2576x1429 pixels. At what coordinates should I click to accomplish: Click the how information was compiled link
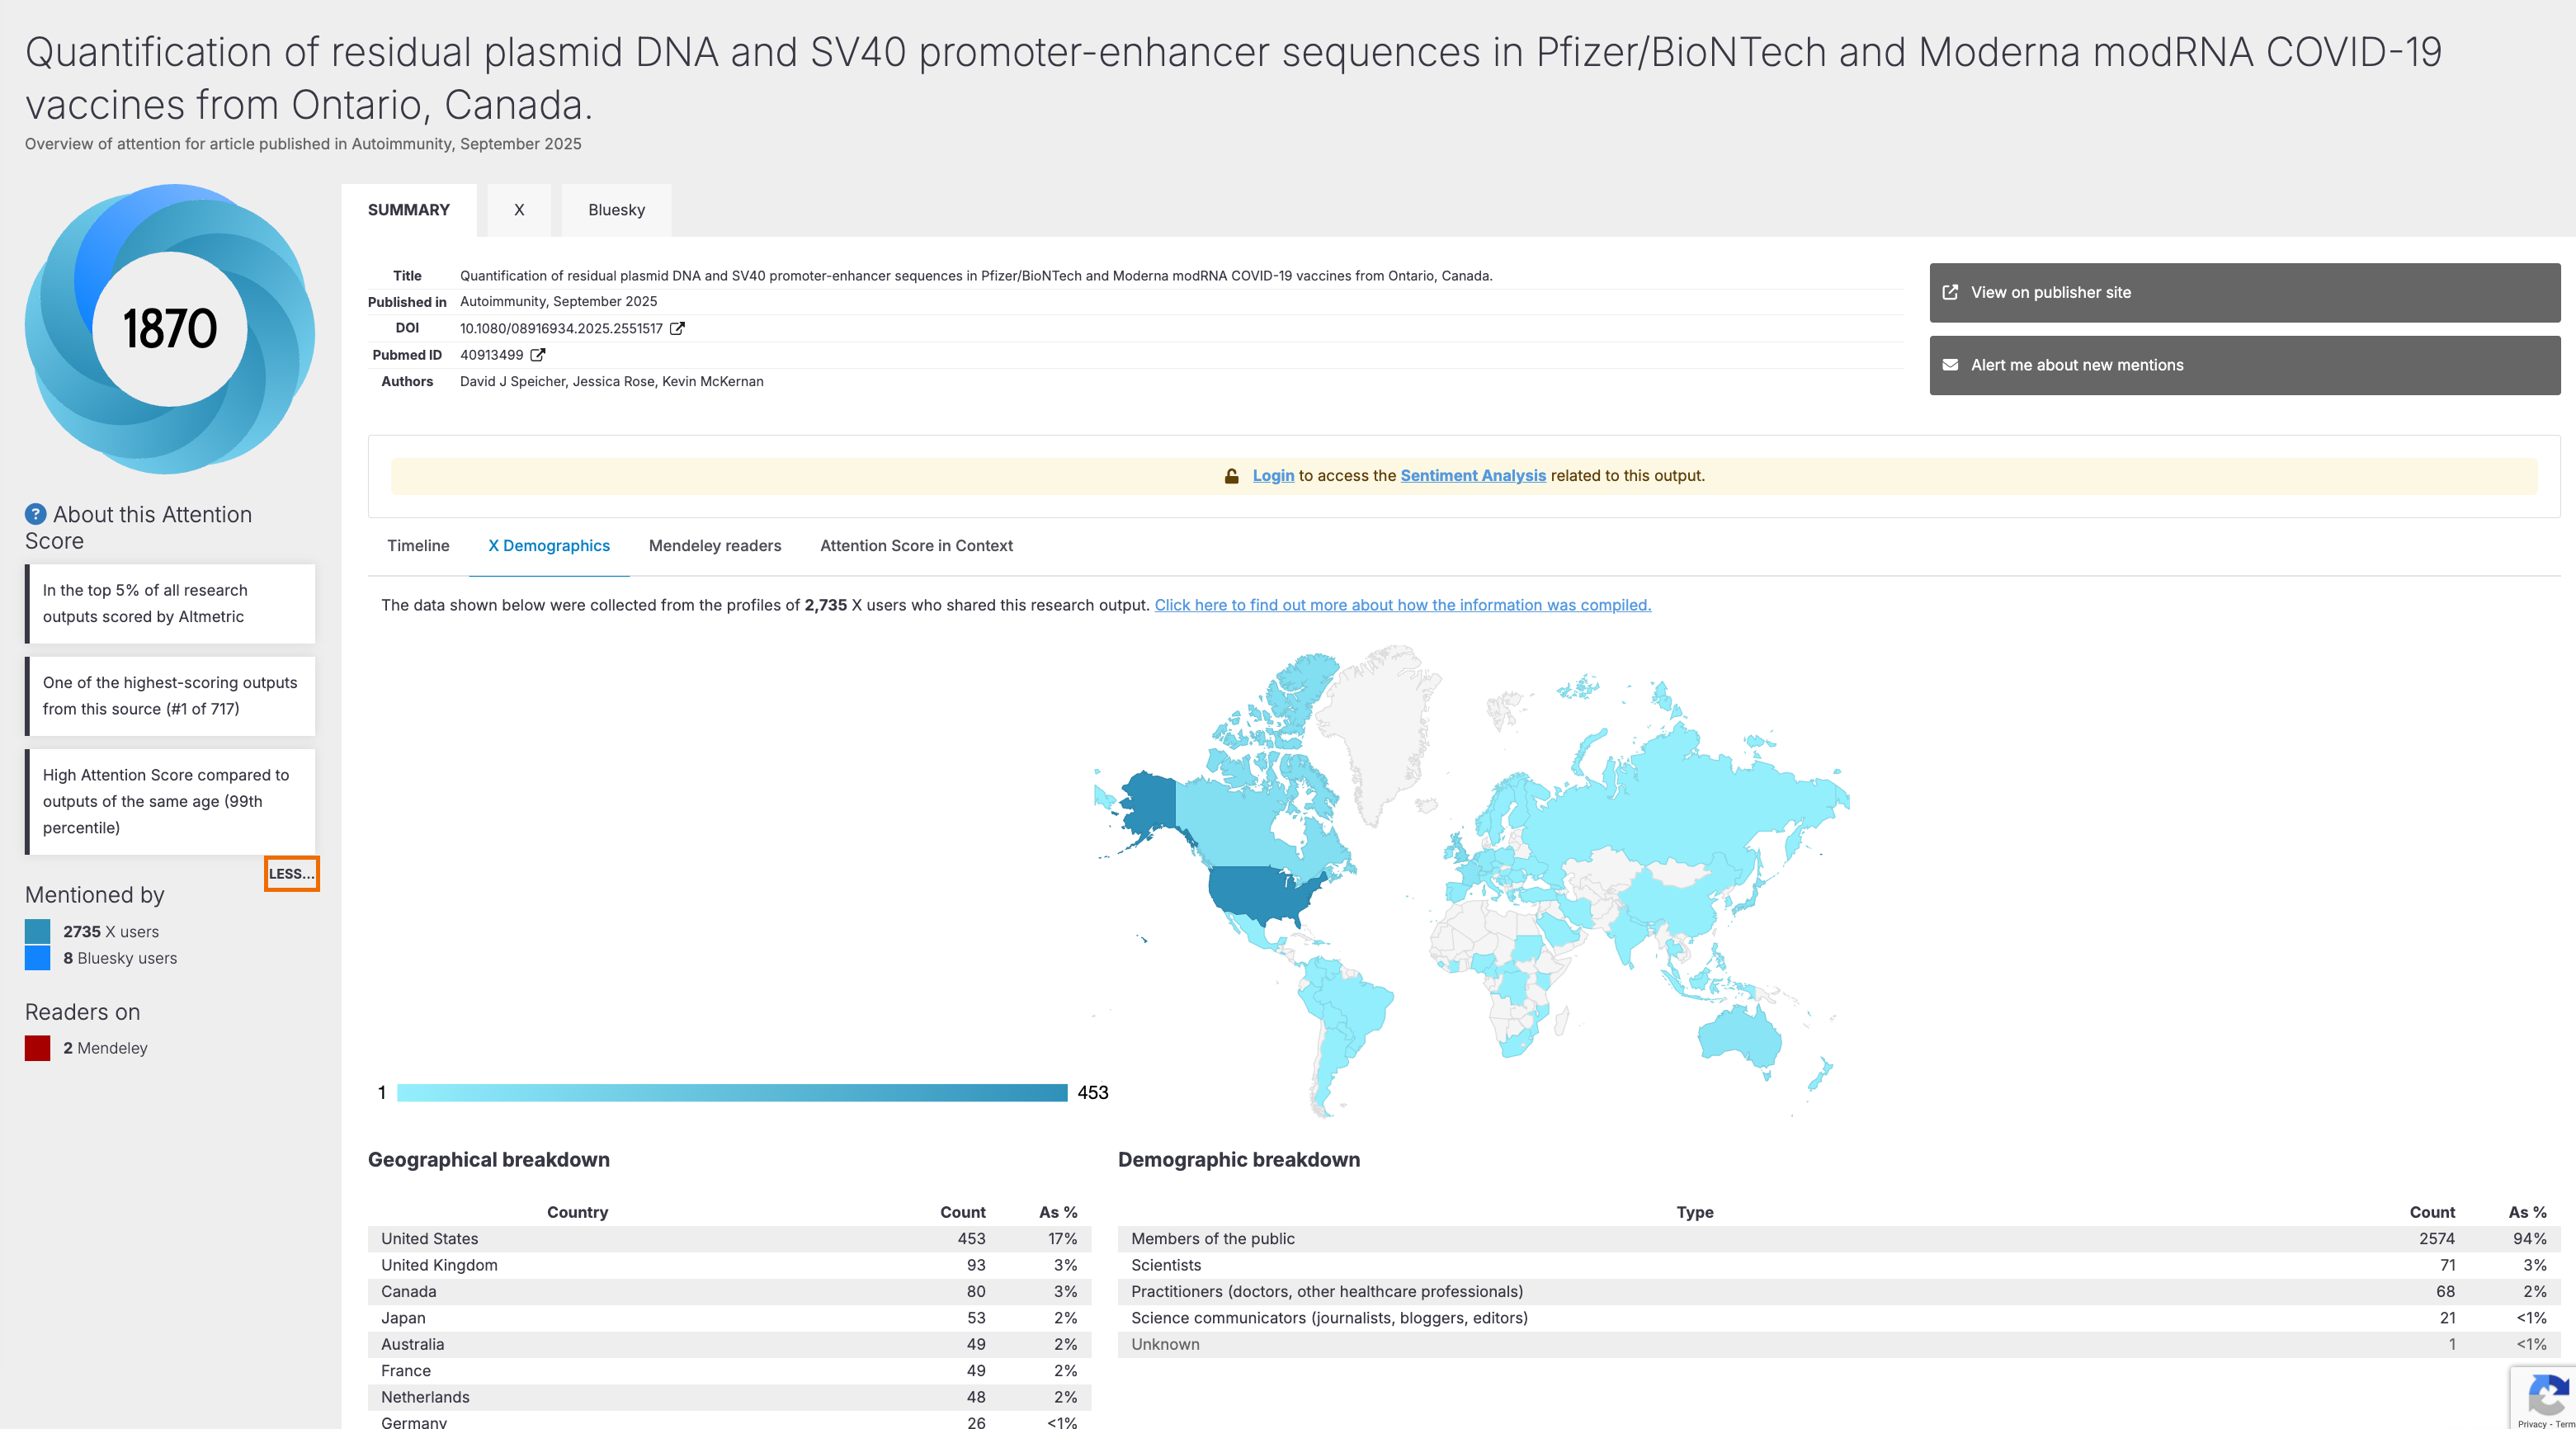click(1402, 605)
